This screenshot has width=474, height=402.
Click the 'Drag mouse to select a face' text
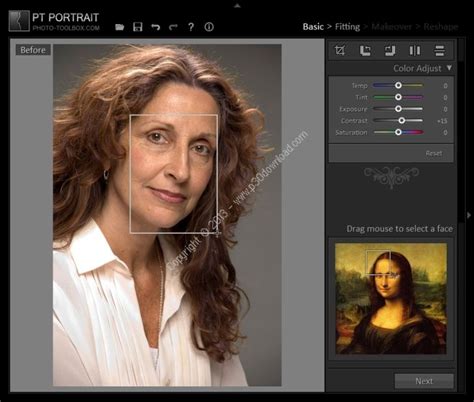click(399, 229)
